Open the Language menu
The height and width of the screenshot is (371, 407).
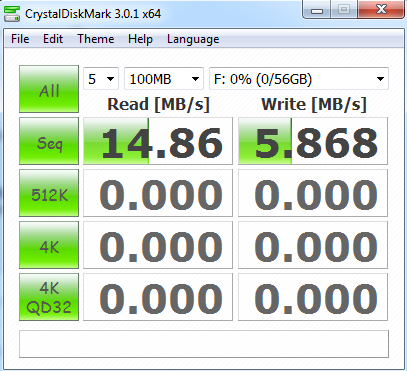pos(193,39)
